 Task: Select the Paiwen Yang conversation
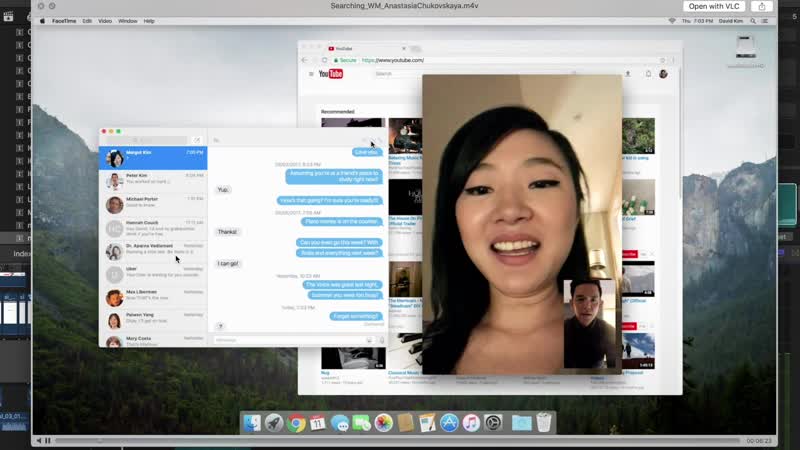[x=153, y=321]
